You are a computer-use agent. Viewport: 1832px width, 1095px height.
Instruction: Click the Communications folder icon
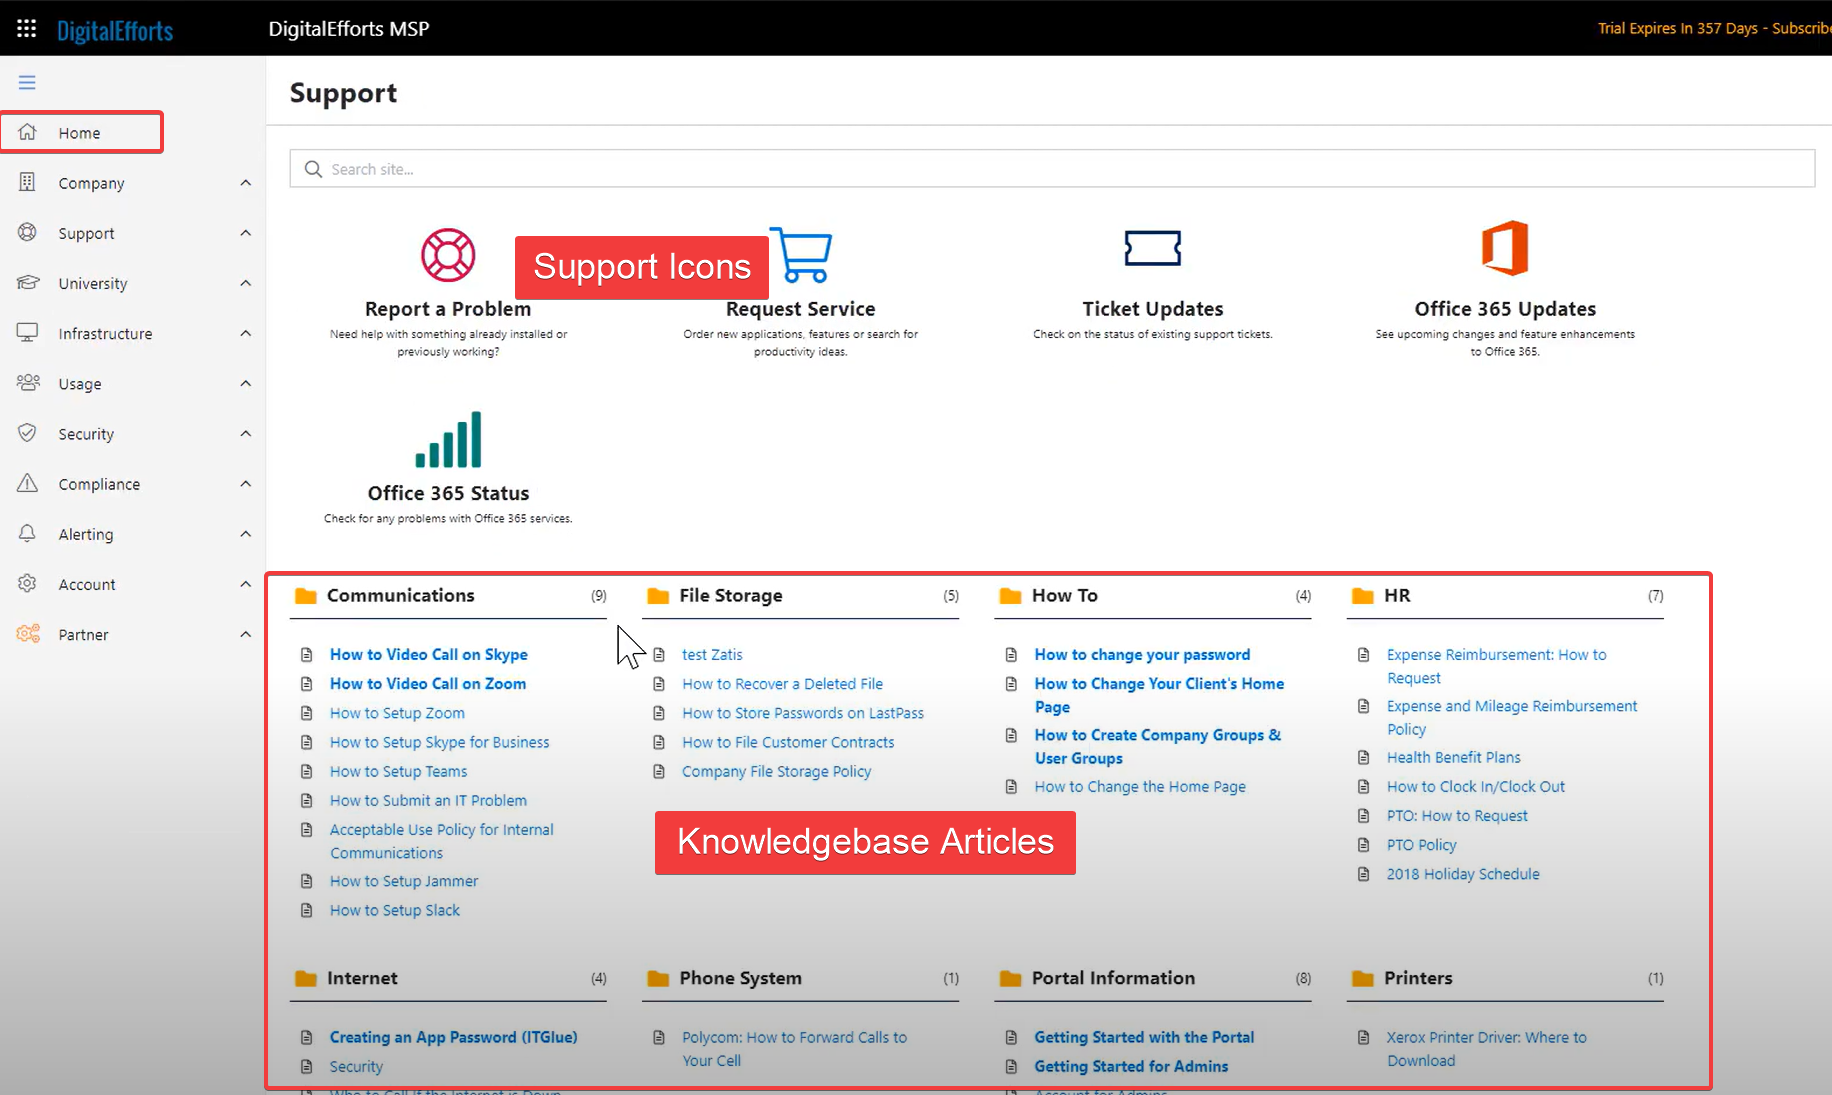(x=306, y=596)
